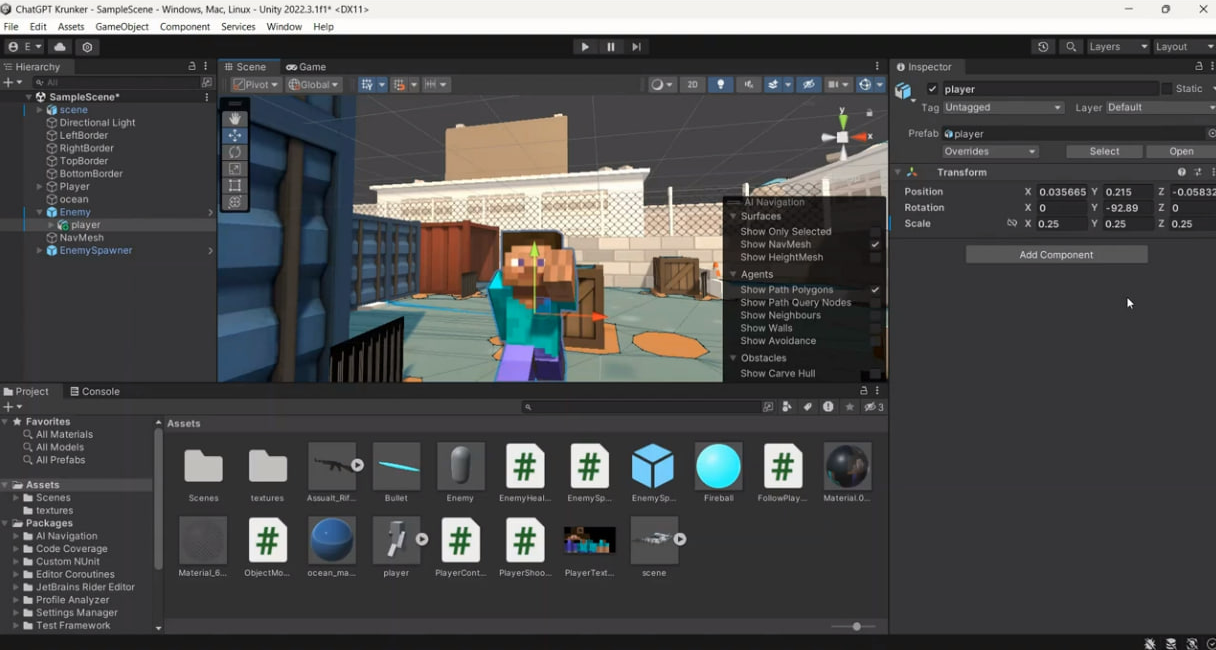Screen dimensions: 1216x650
Task: Click the Pause button in the toolbar
Action: click(x=611, y=47)
